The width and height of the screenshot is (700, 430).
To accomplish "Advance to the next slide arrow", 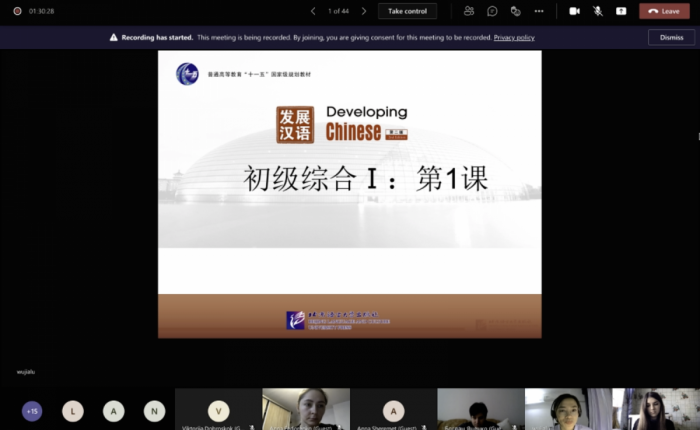I will [364, 11].
